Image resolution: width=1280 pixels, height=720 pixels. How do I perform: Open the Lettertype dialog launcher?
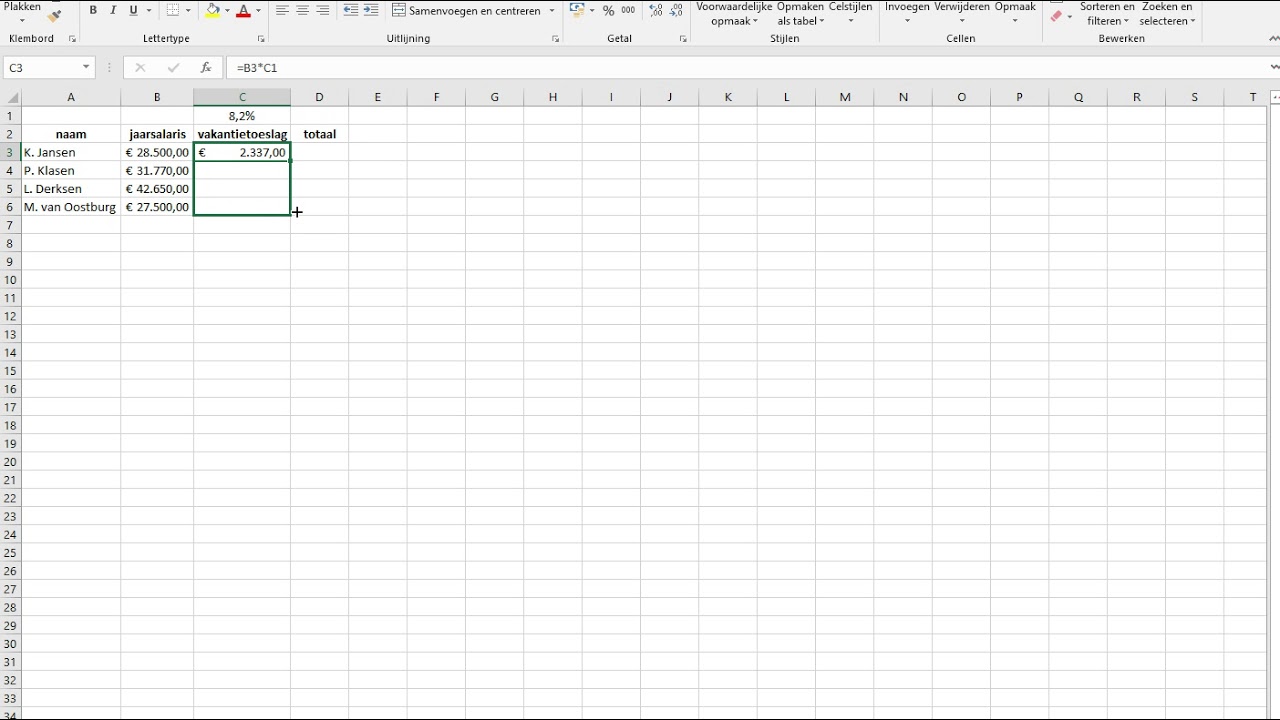click(x=261, y=39)
